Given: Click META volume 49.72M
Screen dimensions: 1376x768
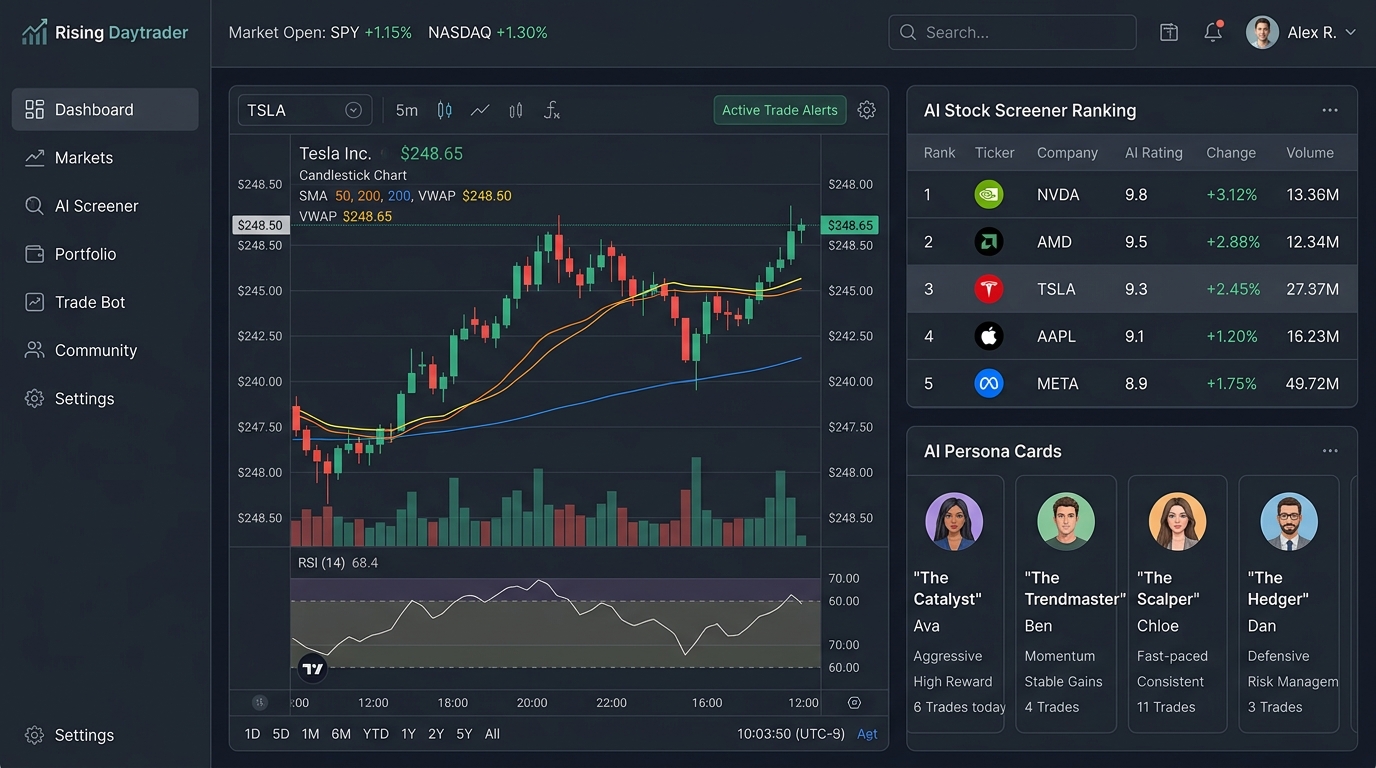Looking at the screenshot, I should pos(1312,383).
